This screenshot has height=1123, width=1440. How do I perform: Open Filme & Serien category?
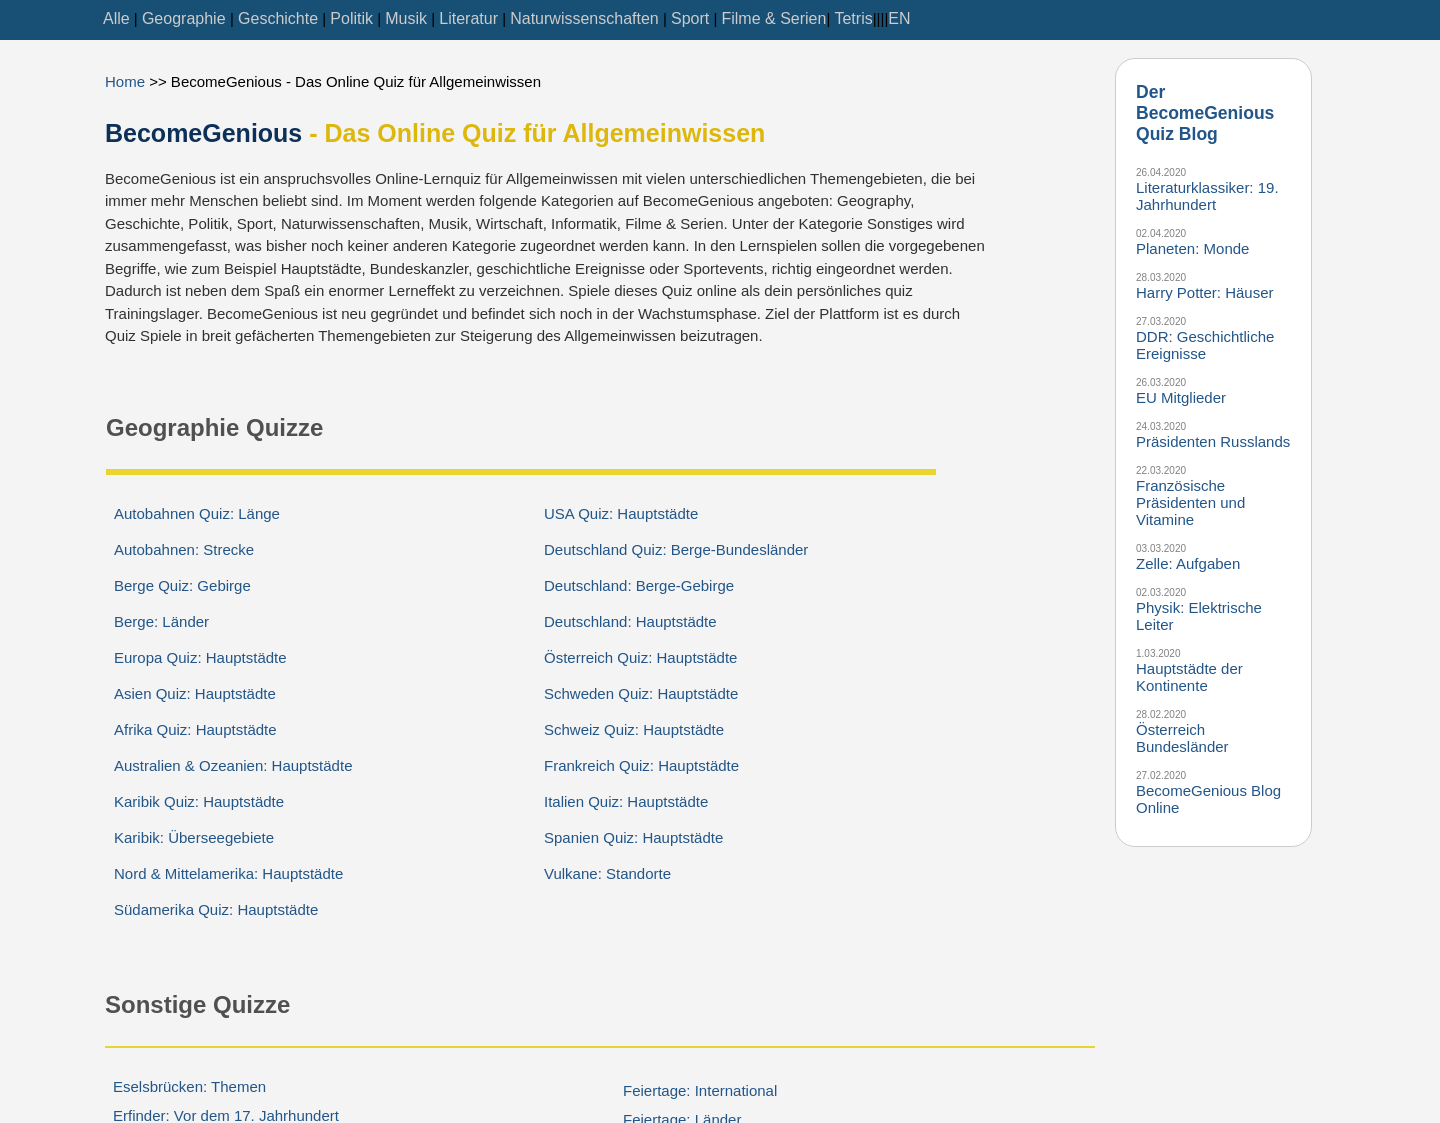coord(774,19)
